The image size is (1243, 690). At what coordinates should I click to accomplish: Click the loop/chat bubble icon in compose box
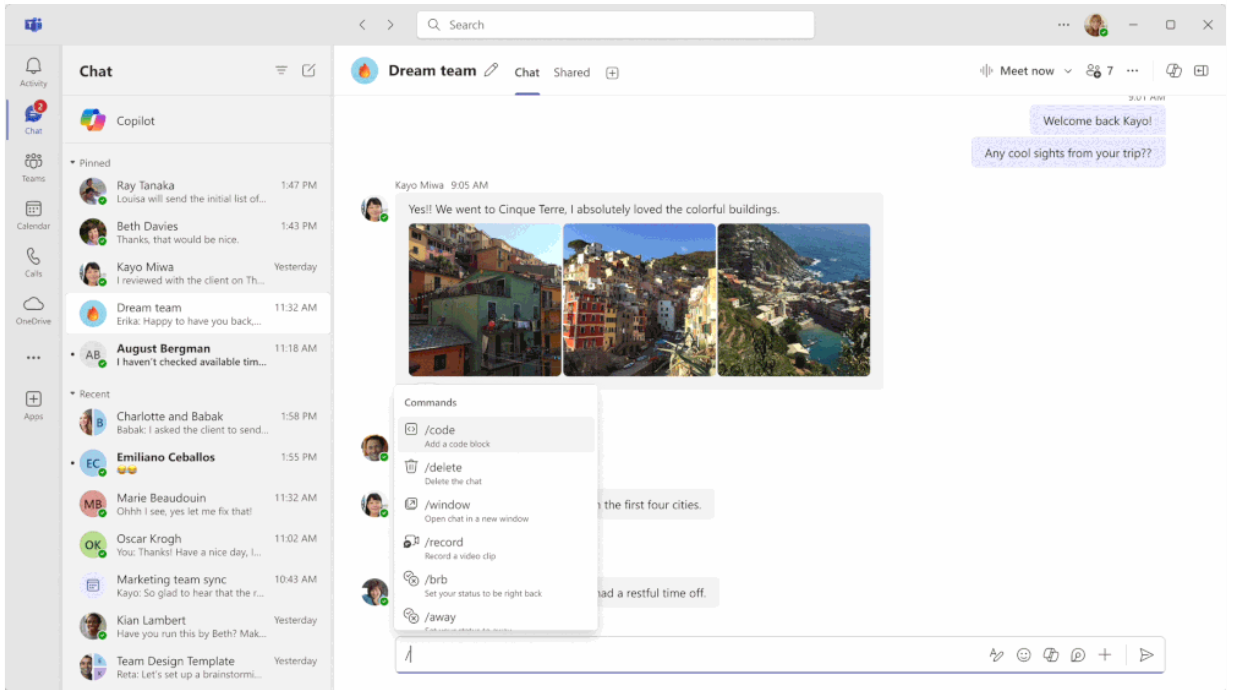pos(1078,655)
